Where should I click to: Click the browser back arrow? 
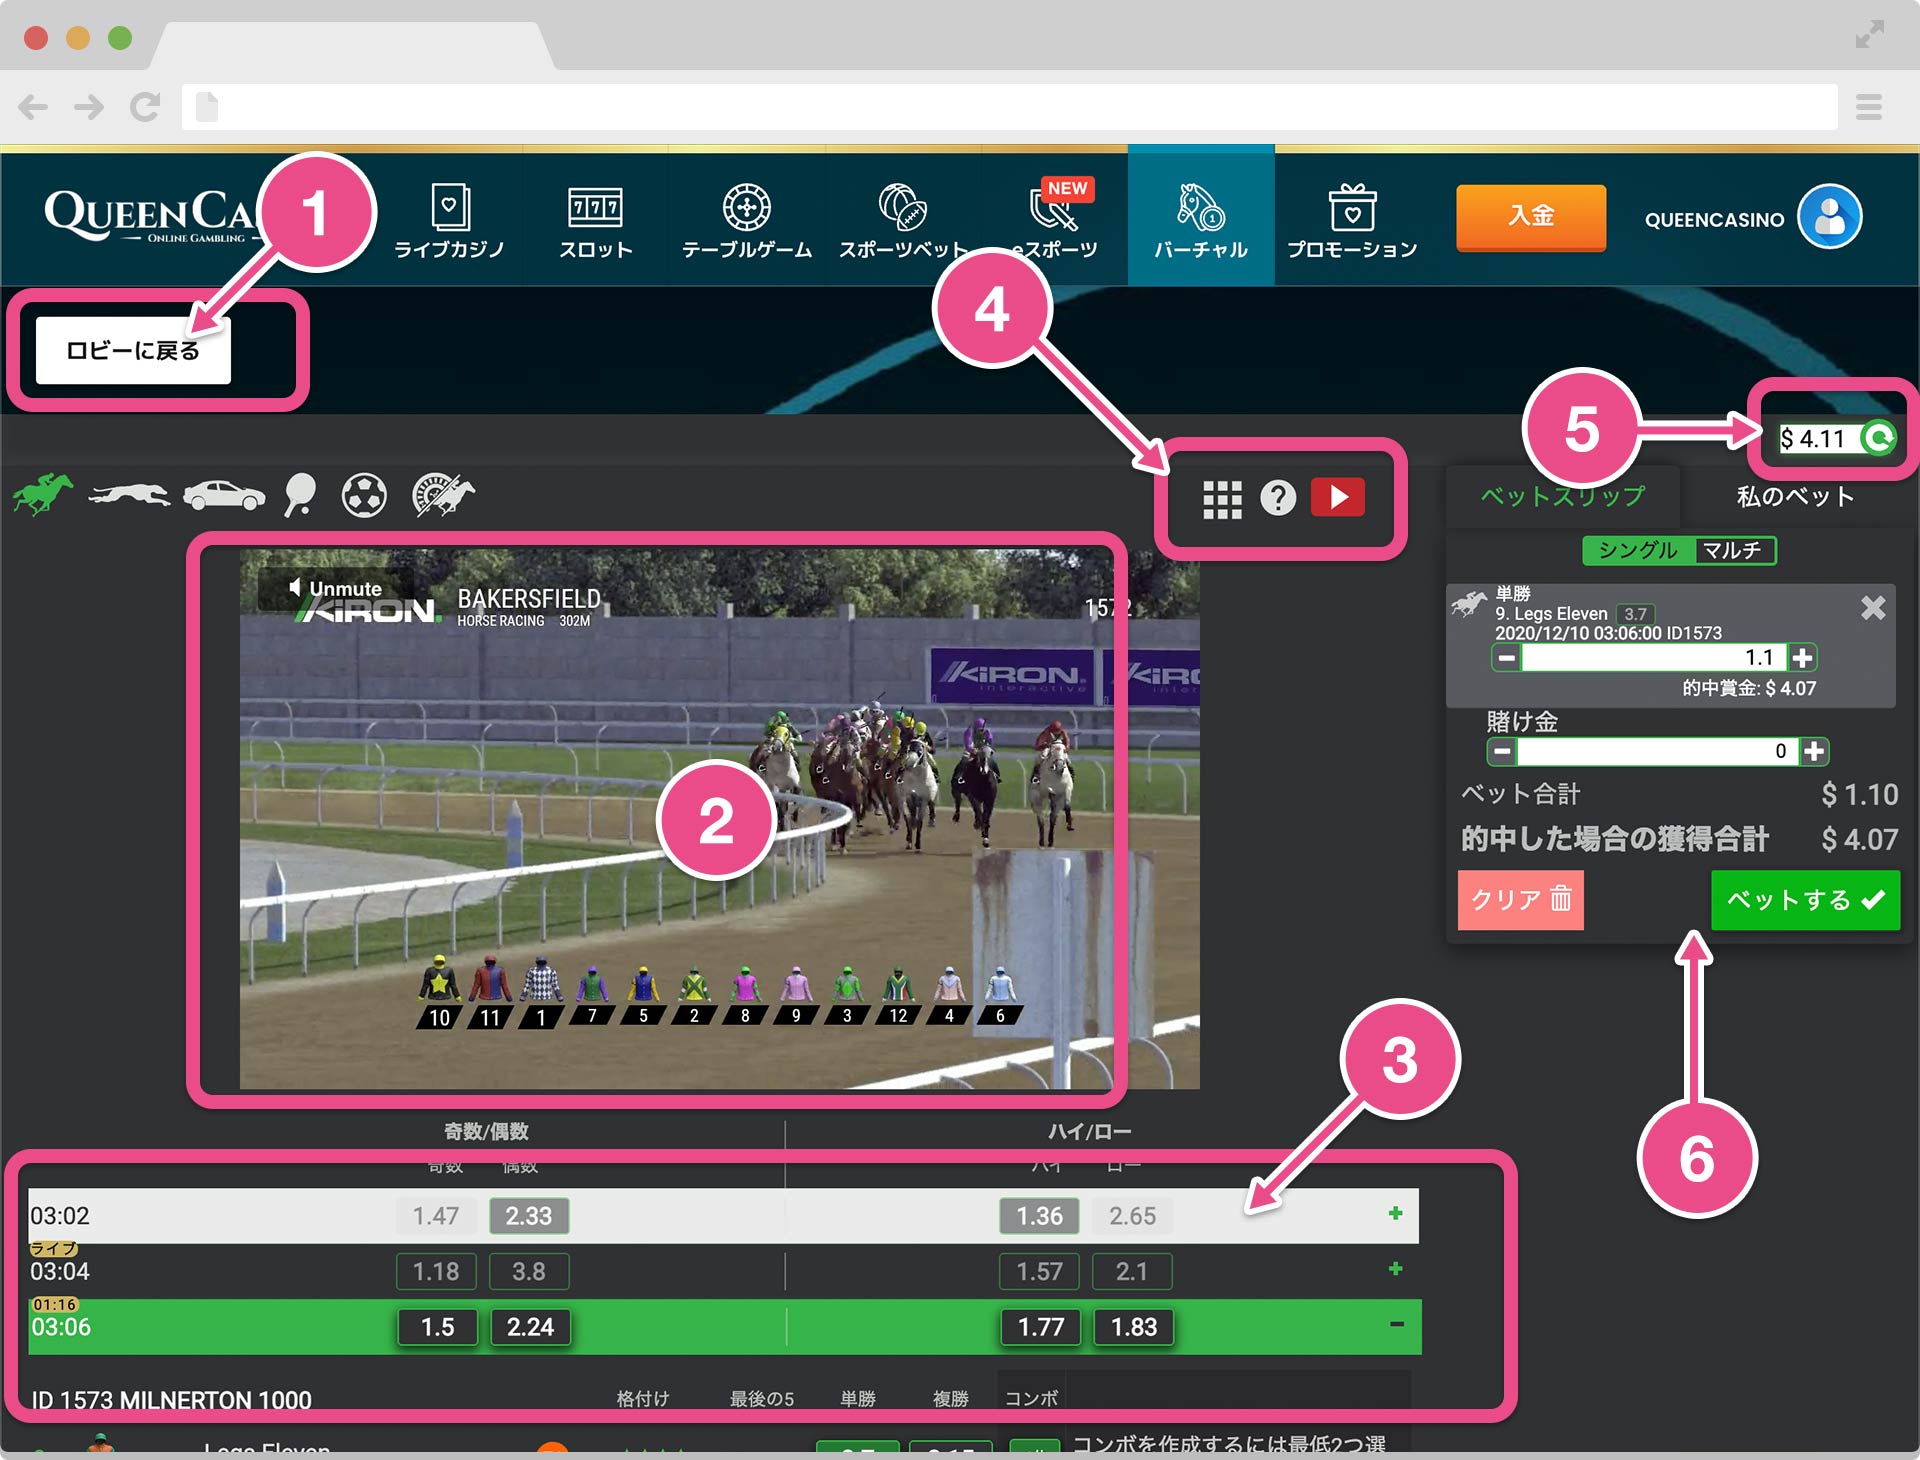click(x=33, y=107)
